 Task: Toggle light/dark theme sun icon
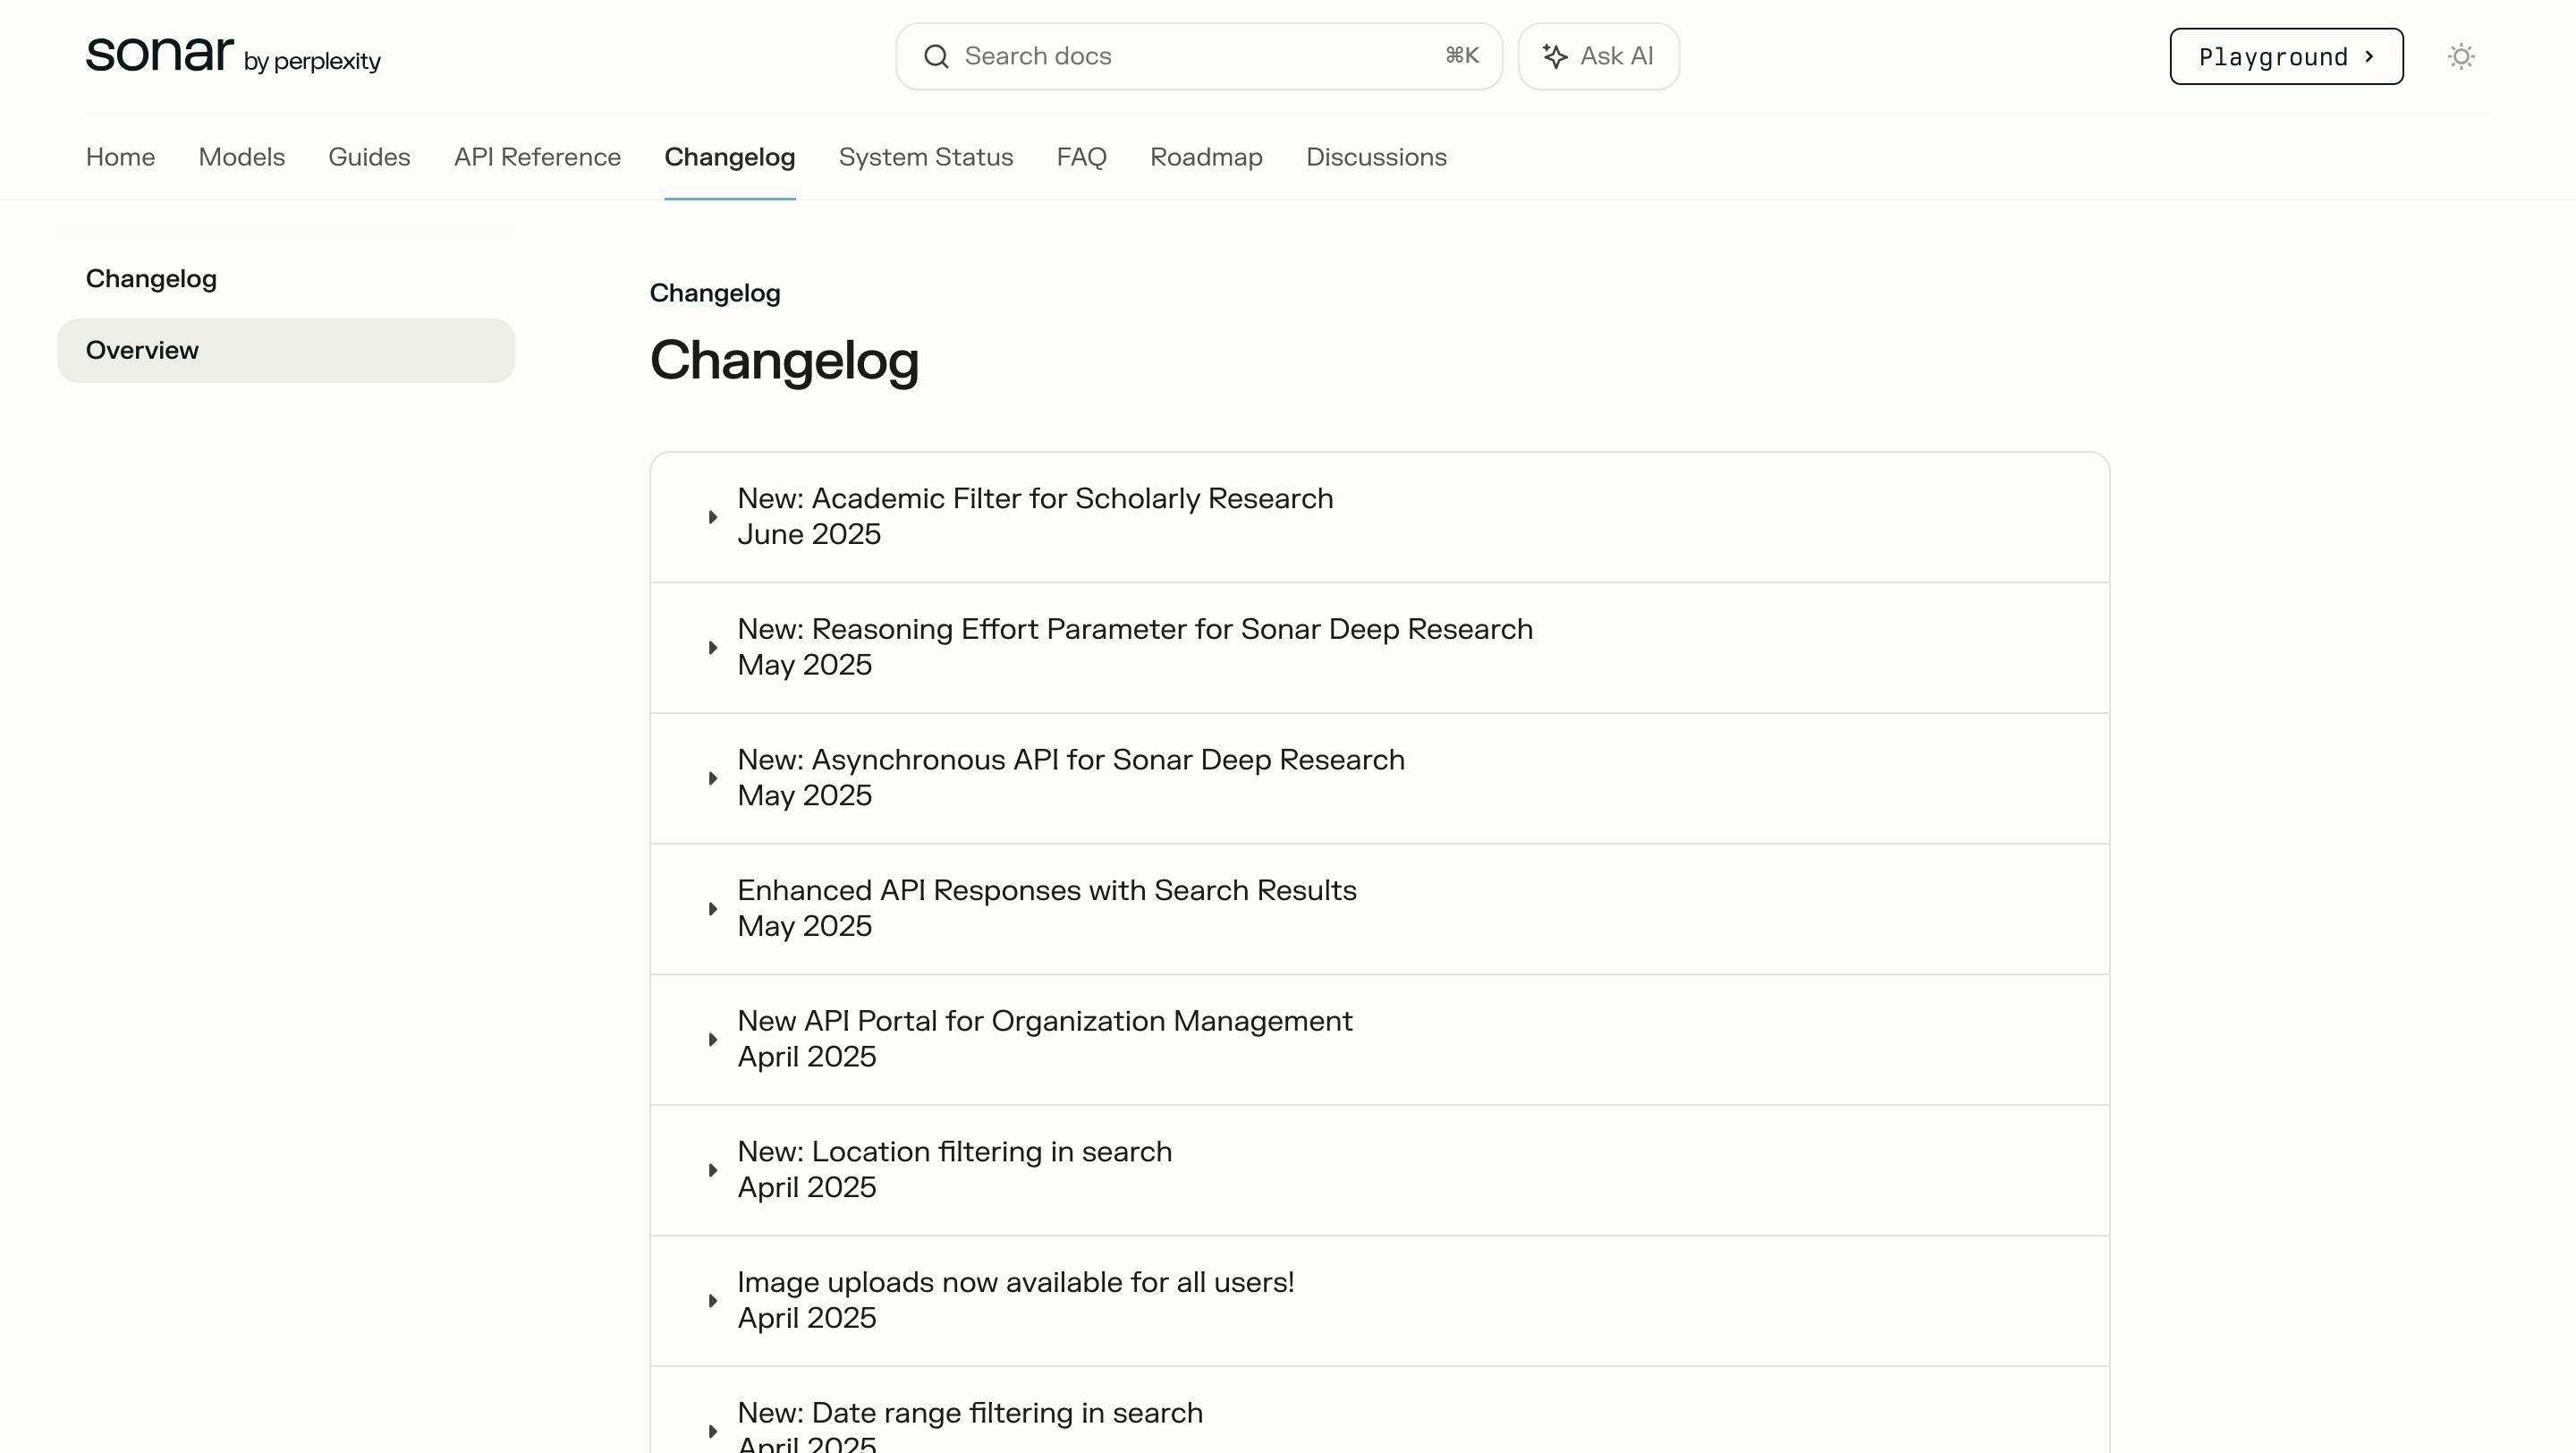point(2461,57)
